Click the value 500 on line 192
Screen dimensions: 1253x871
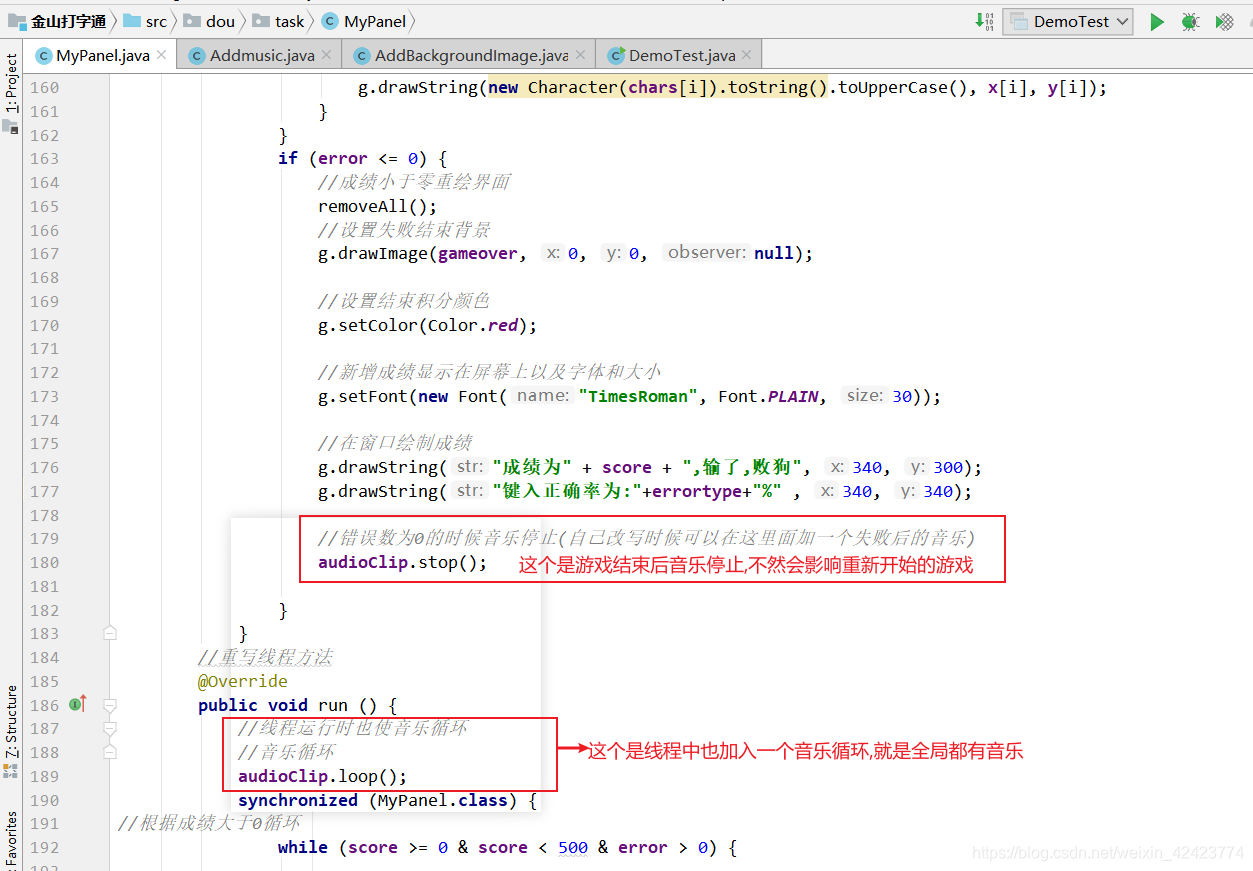click(x=573, y=847)
